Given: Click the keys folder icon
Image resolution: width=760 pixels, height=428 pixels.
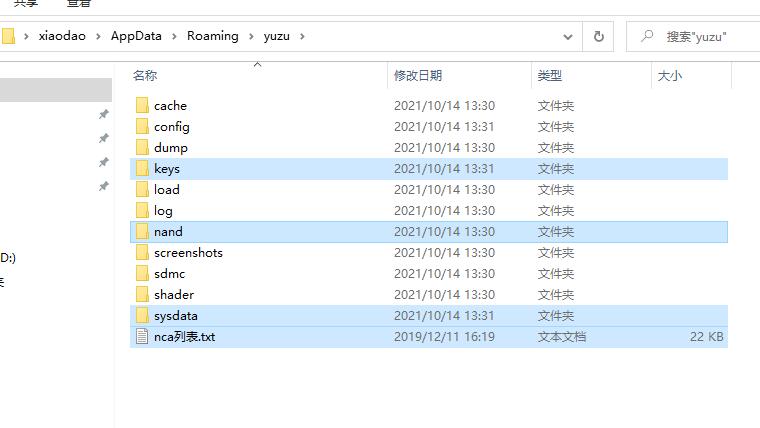Looking at the screenshot, I should tap(142, 169).
